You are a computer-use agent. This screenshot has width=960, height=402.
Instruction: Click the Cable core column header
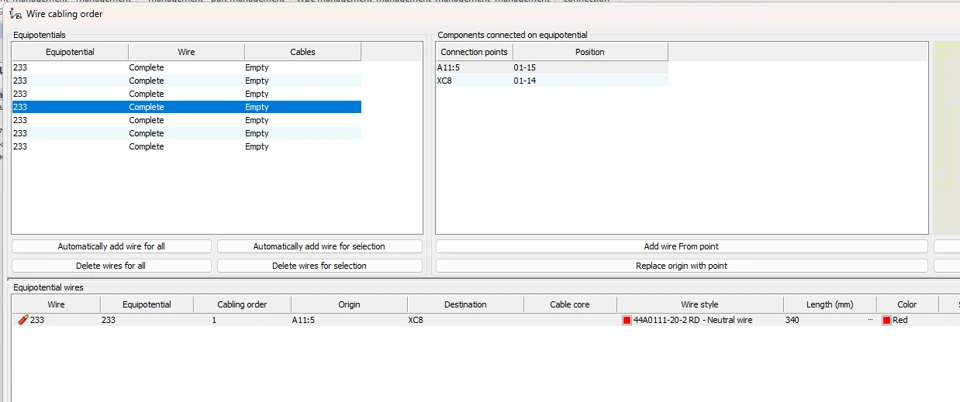[570, 305]
